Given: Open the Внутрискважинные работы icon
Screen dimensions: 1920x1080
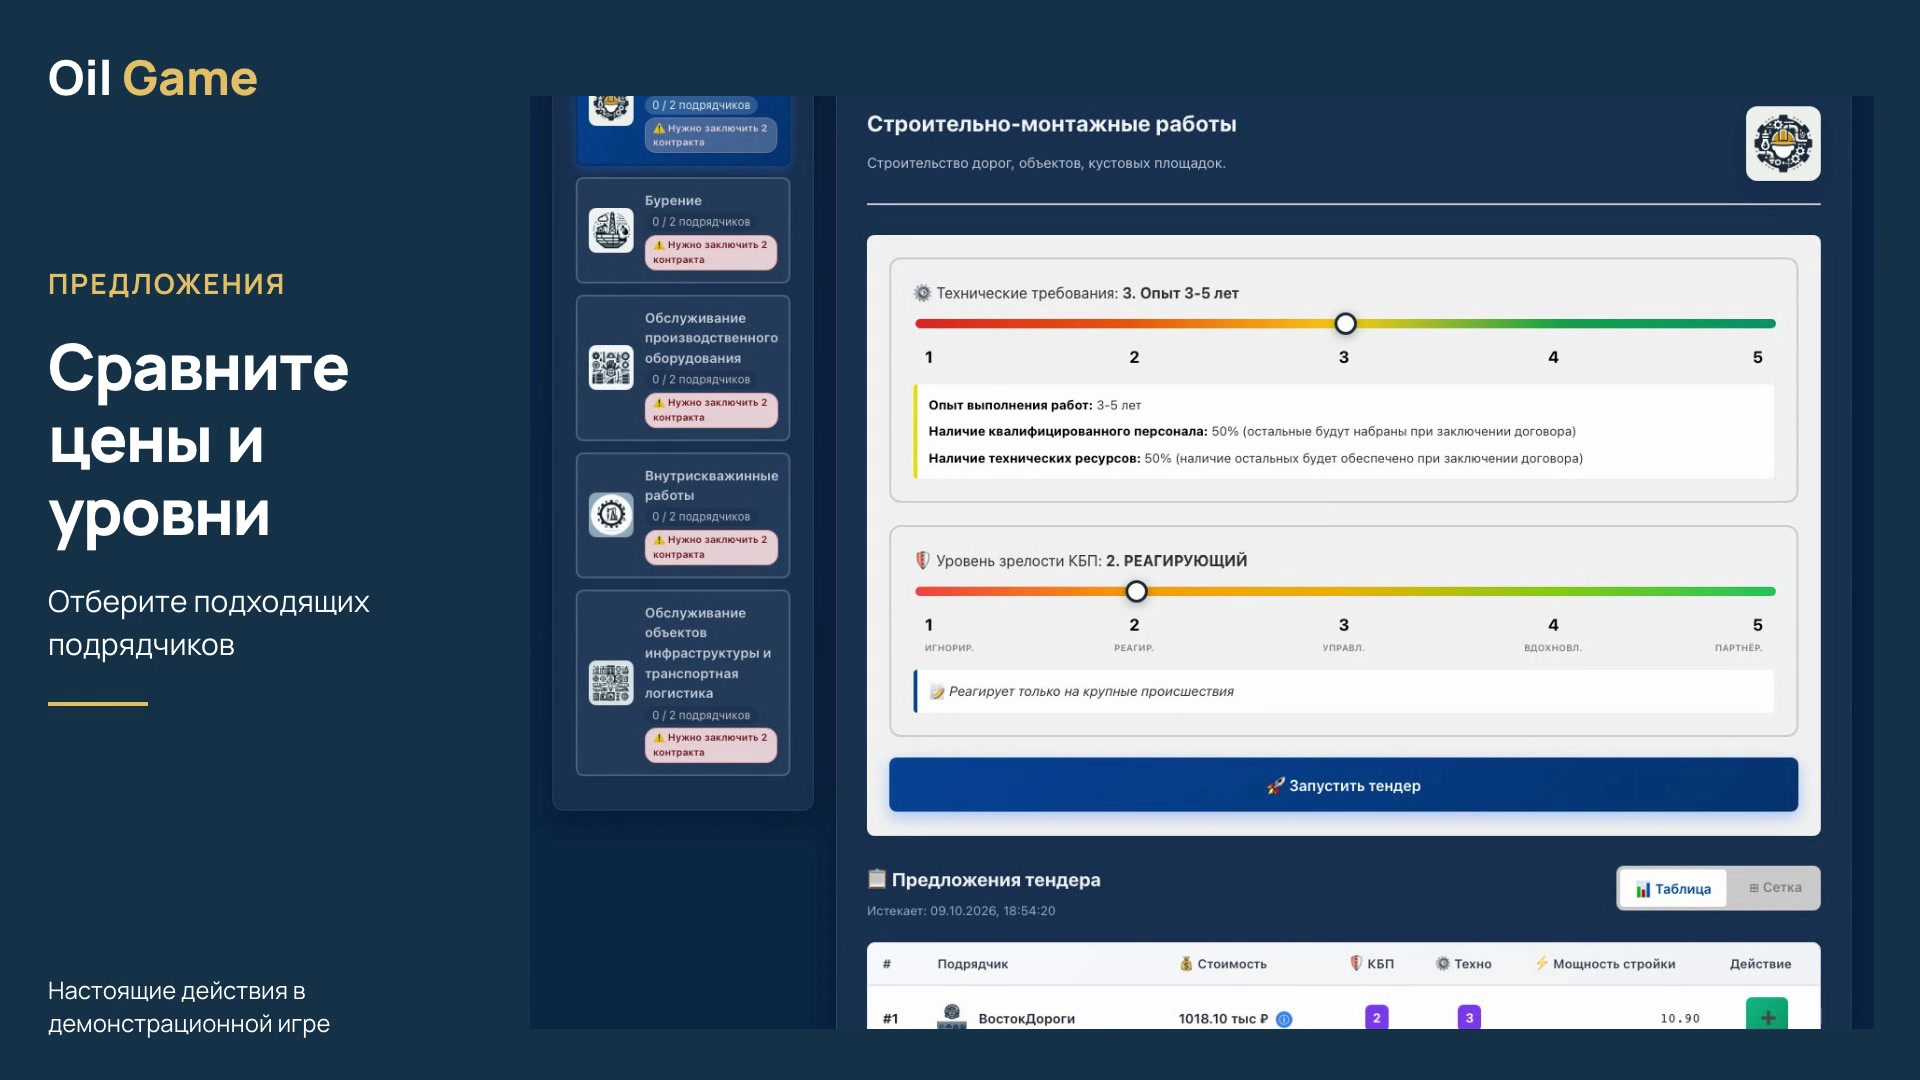Looking at the screenshot, I should click(x=611, y=515).
